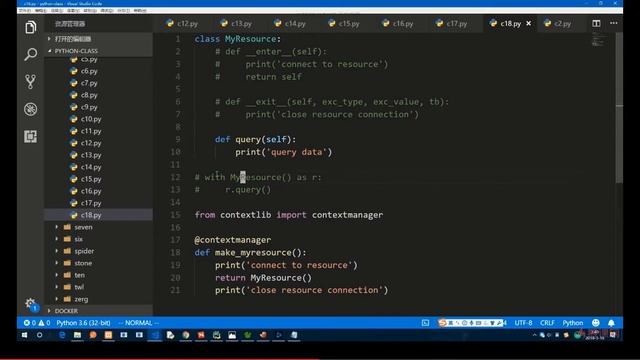Expand the zerg folder
Viewport: 640px width, 360px height.
point(81,299)
